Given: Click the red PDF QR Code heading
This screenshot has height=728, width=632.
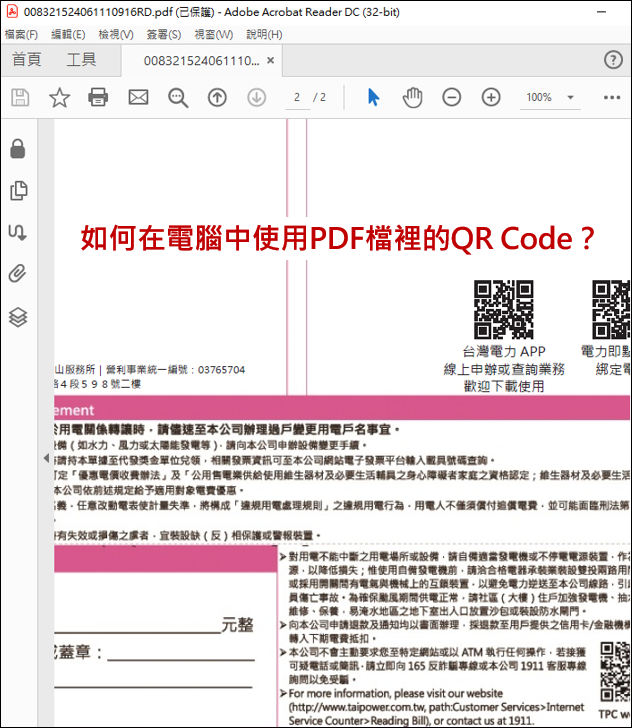Looking at the screenshot, I should click(338, 238).
